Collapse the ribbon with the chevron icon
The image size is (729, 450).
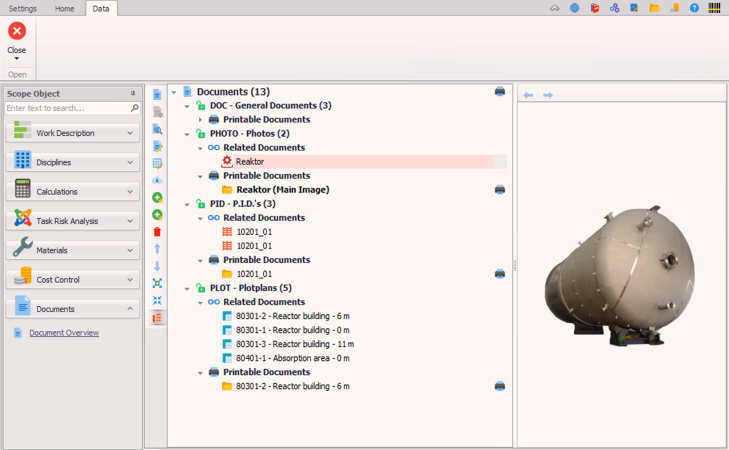click(555, 8)
